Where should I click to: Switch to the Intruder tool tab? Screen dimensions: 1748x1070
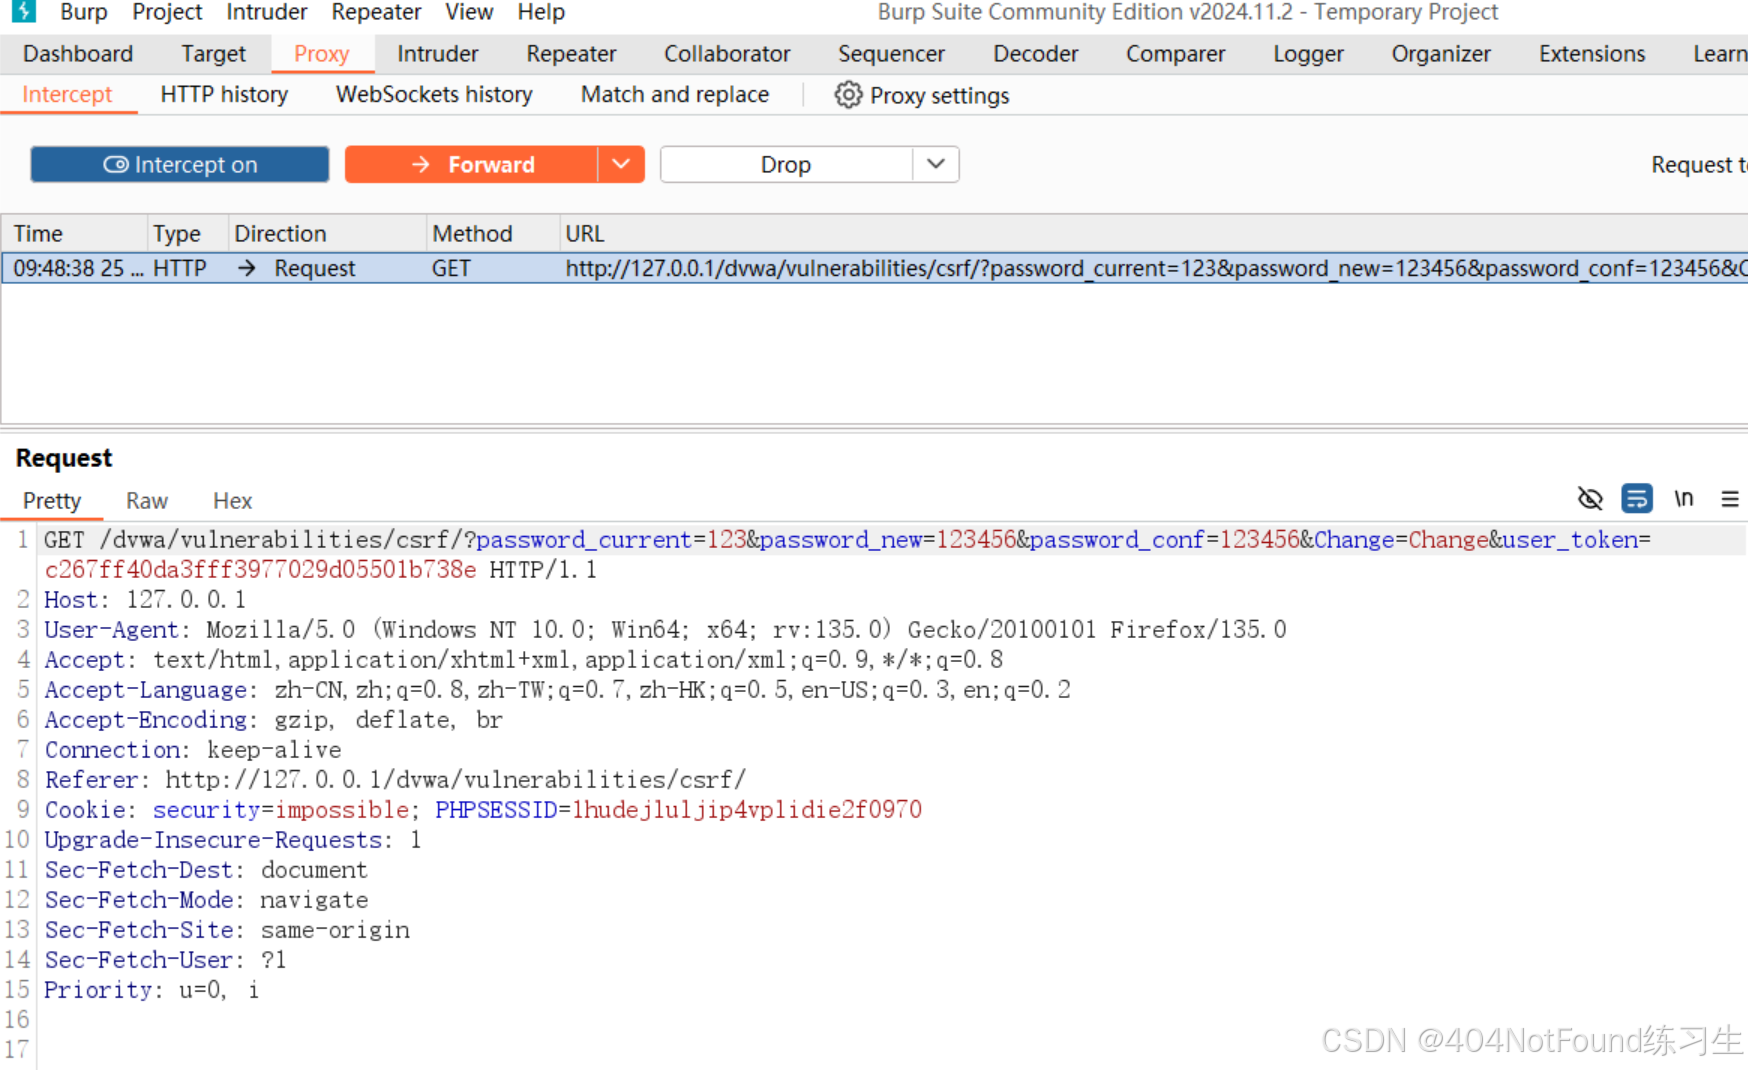[x=438, y=54]
